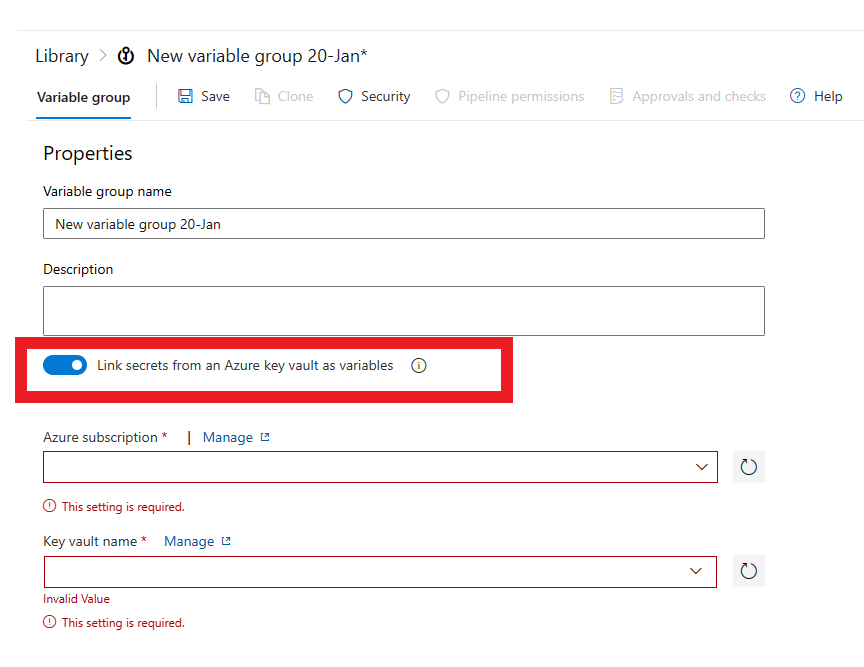Open Manage link for Key vault name

coord(189,541)
